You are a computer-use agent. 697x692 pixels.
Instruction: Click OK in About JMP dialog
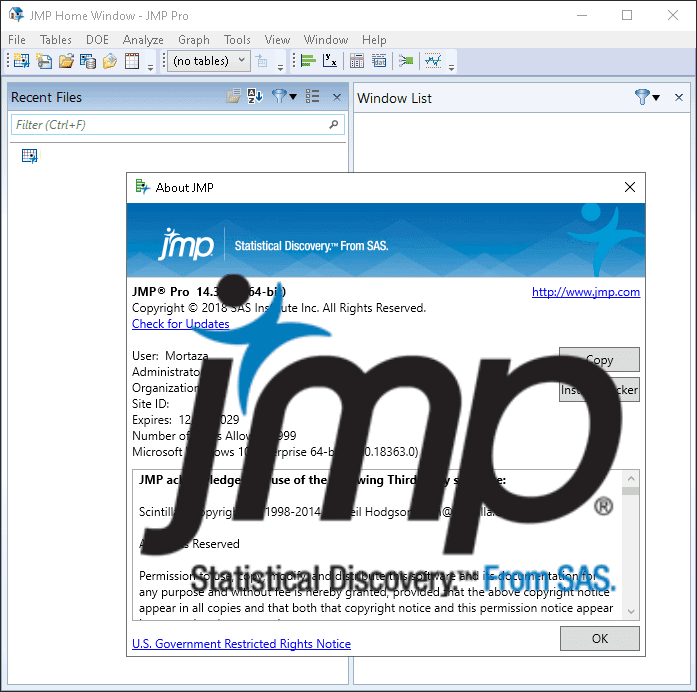tap(600, 638)
